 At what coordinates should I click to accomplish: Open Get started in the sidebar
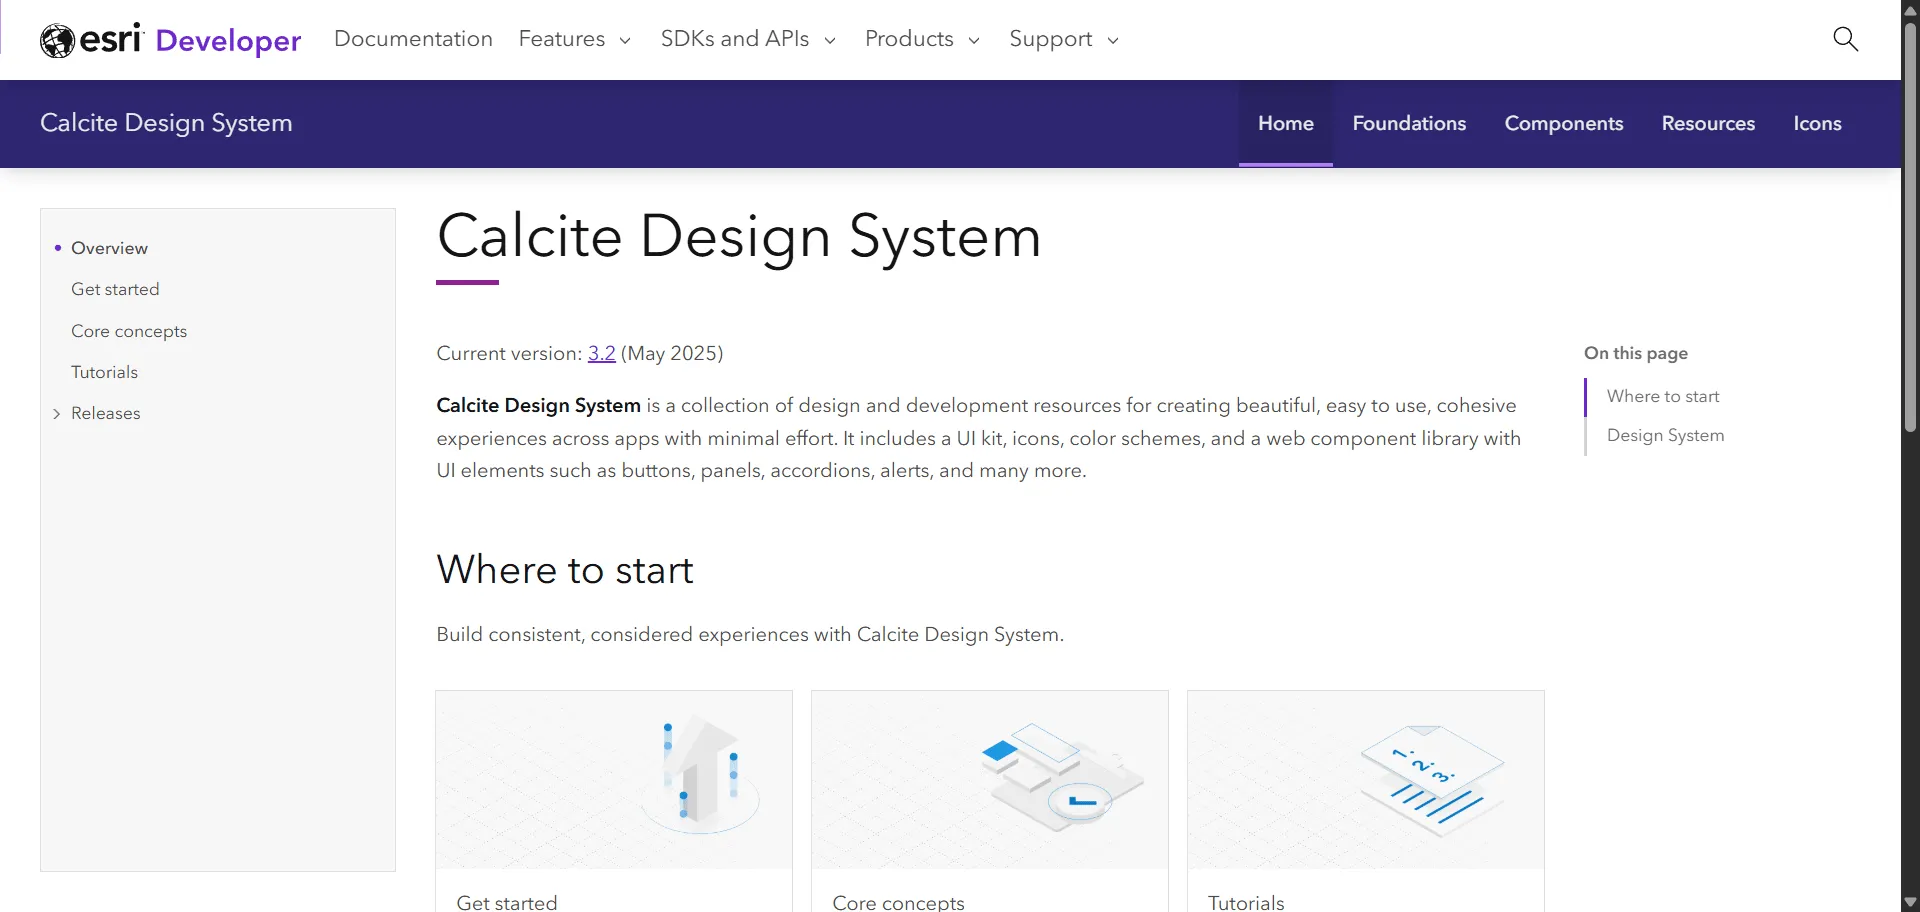115,289
